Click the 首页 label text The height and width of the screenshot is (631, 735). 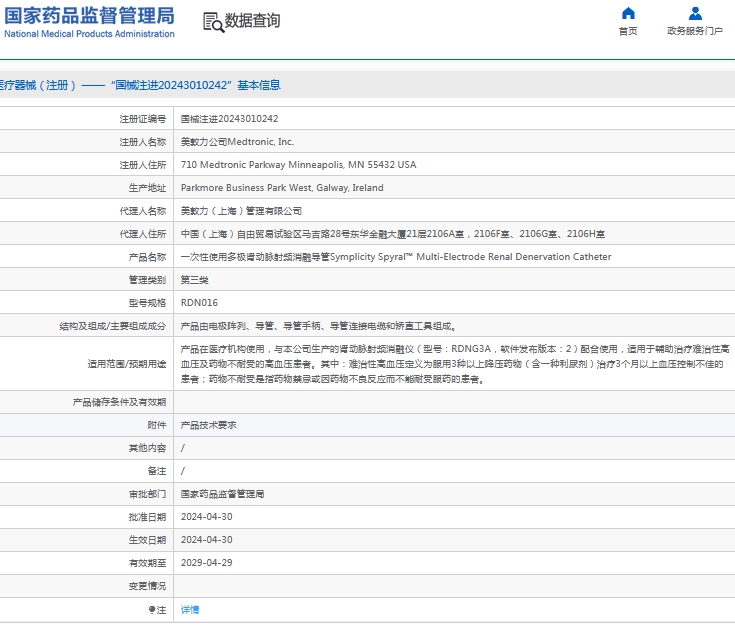(628, 31)
